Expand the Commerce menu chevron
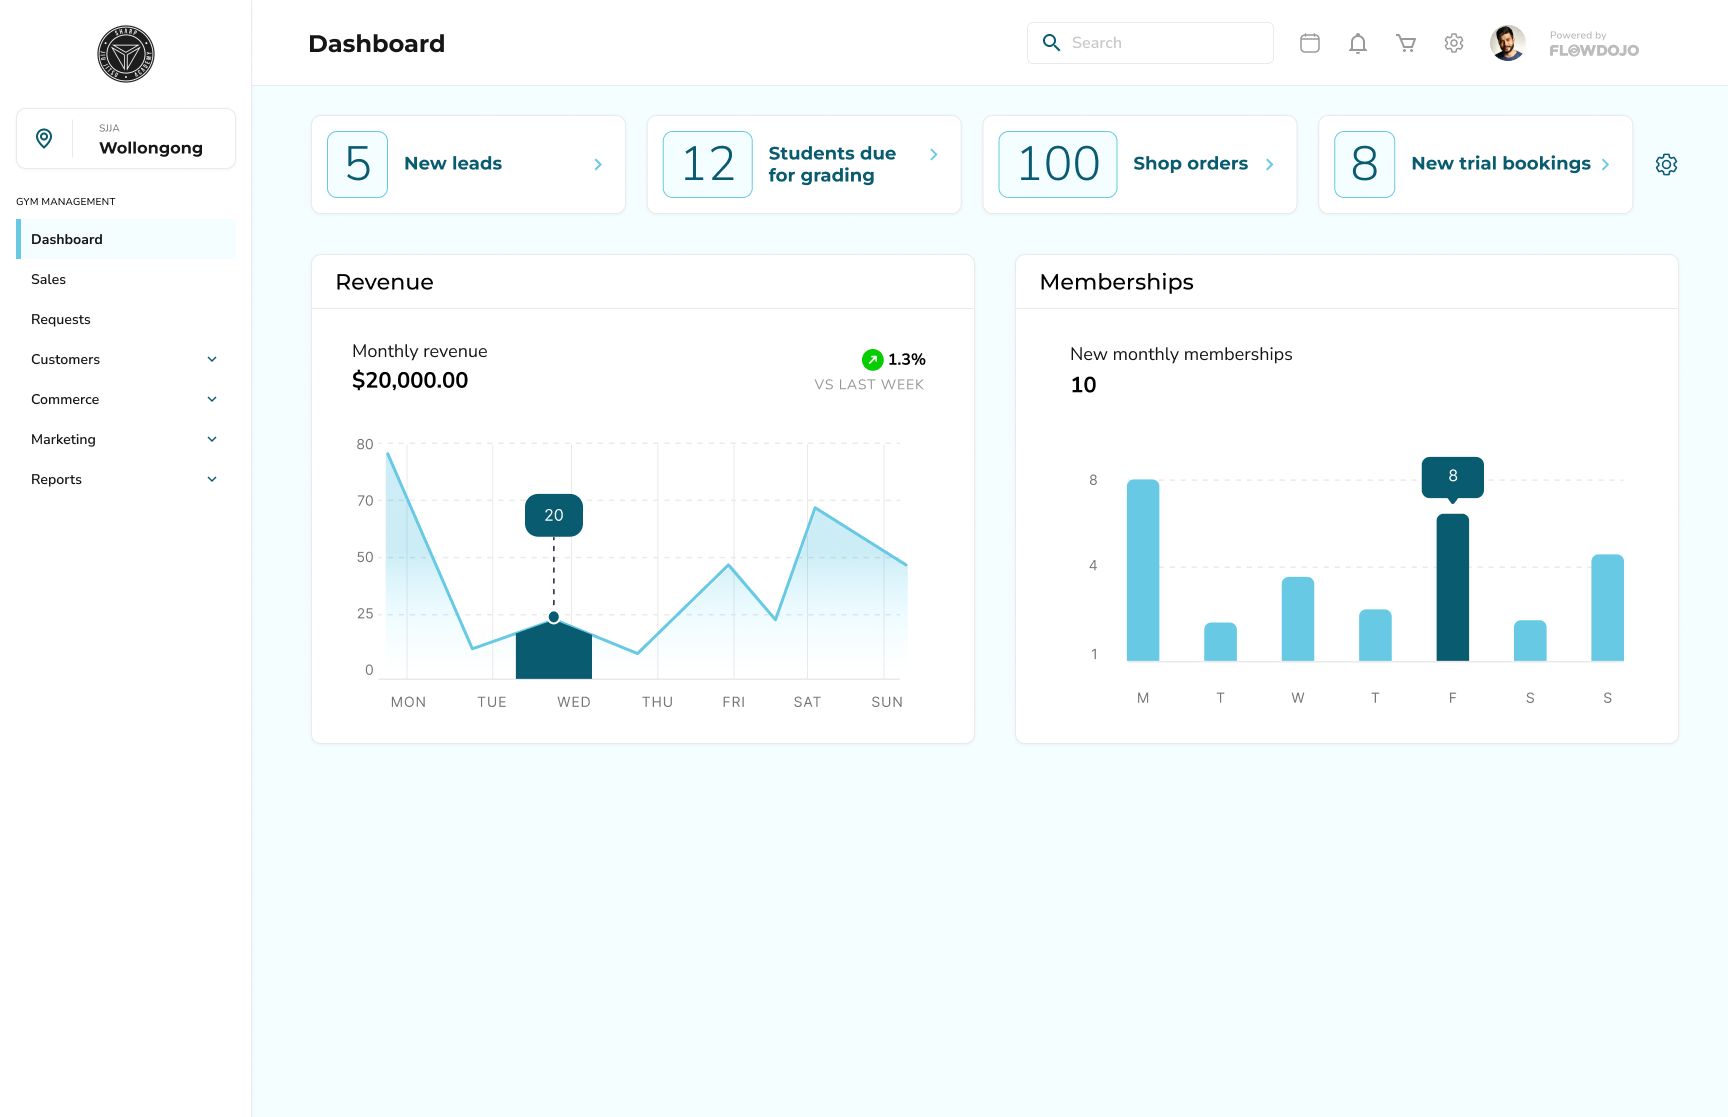This screenshot has height=1117, width=1728. pyautogui.click(x=212, y=399)
